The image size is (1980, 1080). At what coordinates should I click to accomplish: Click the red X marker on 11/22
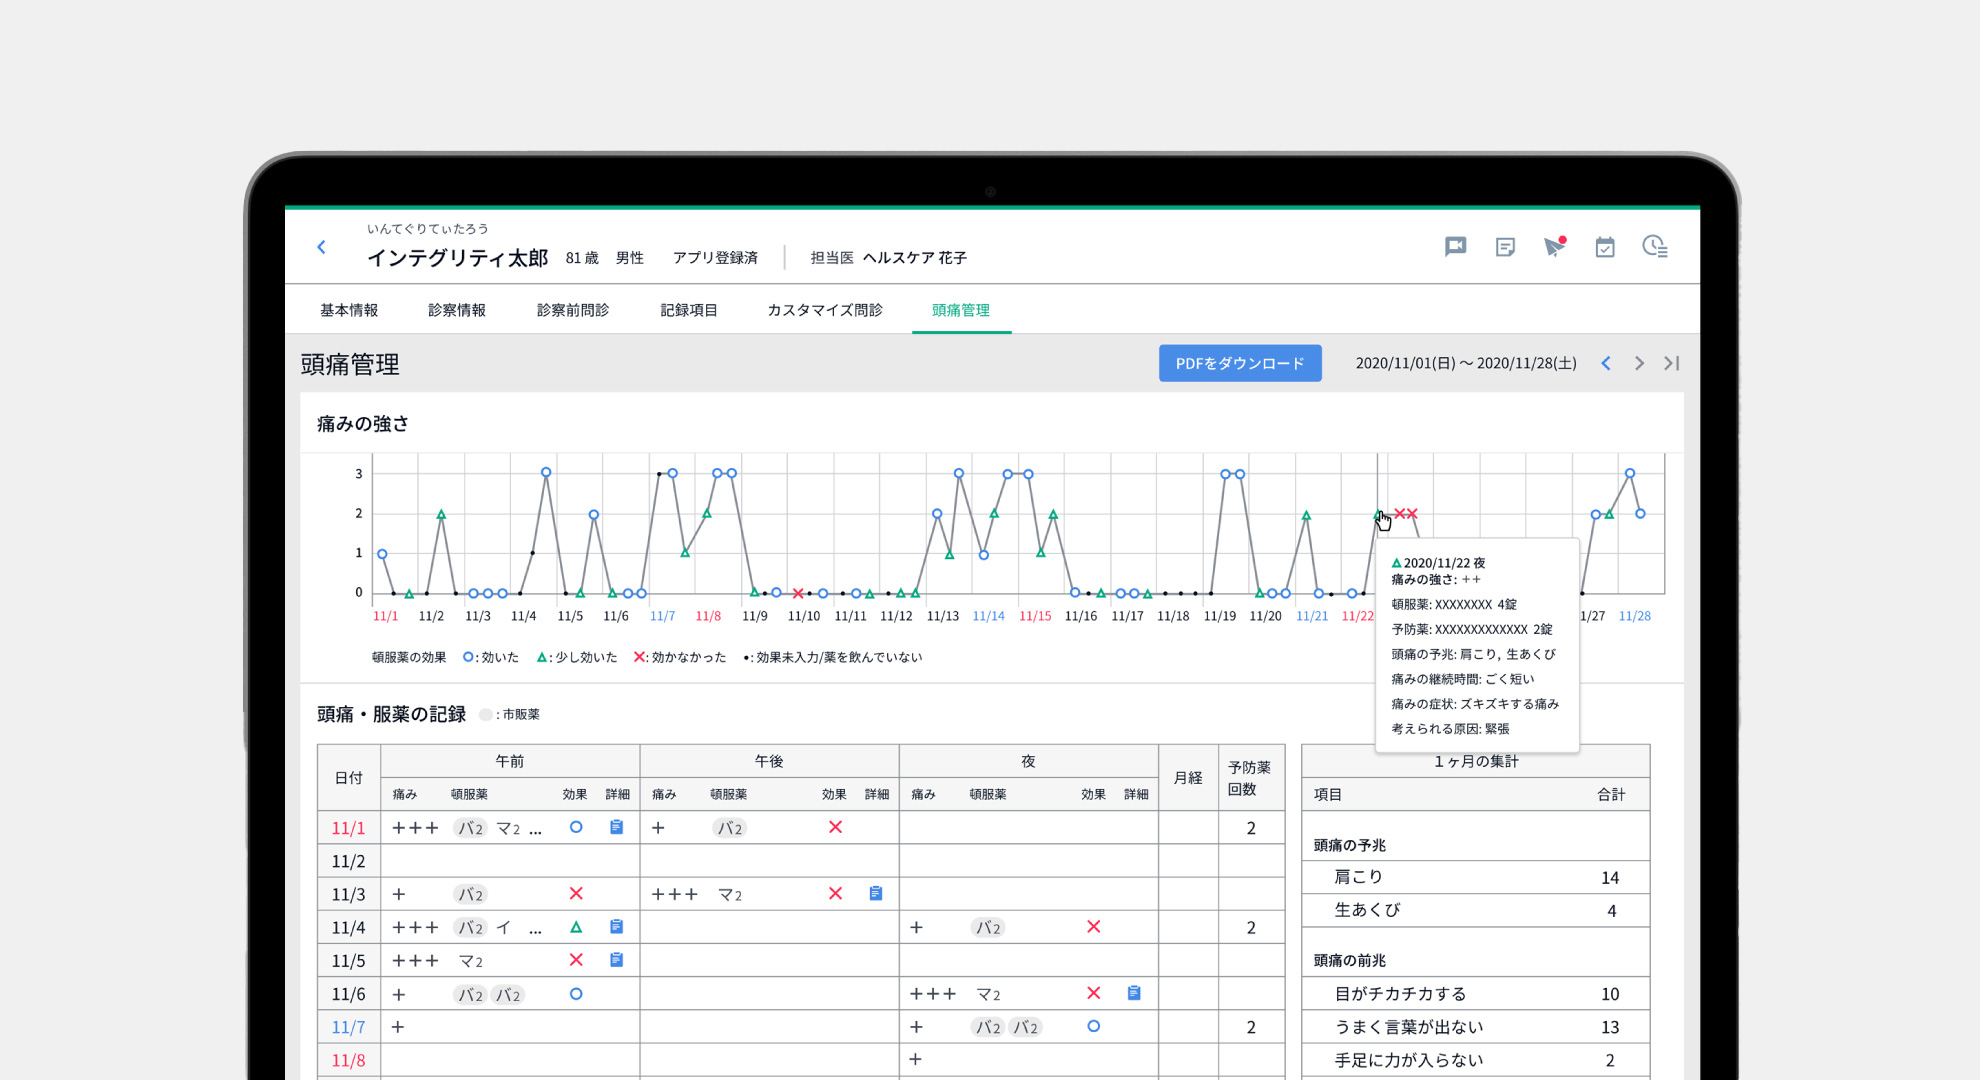click(1400, 513)
